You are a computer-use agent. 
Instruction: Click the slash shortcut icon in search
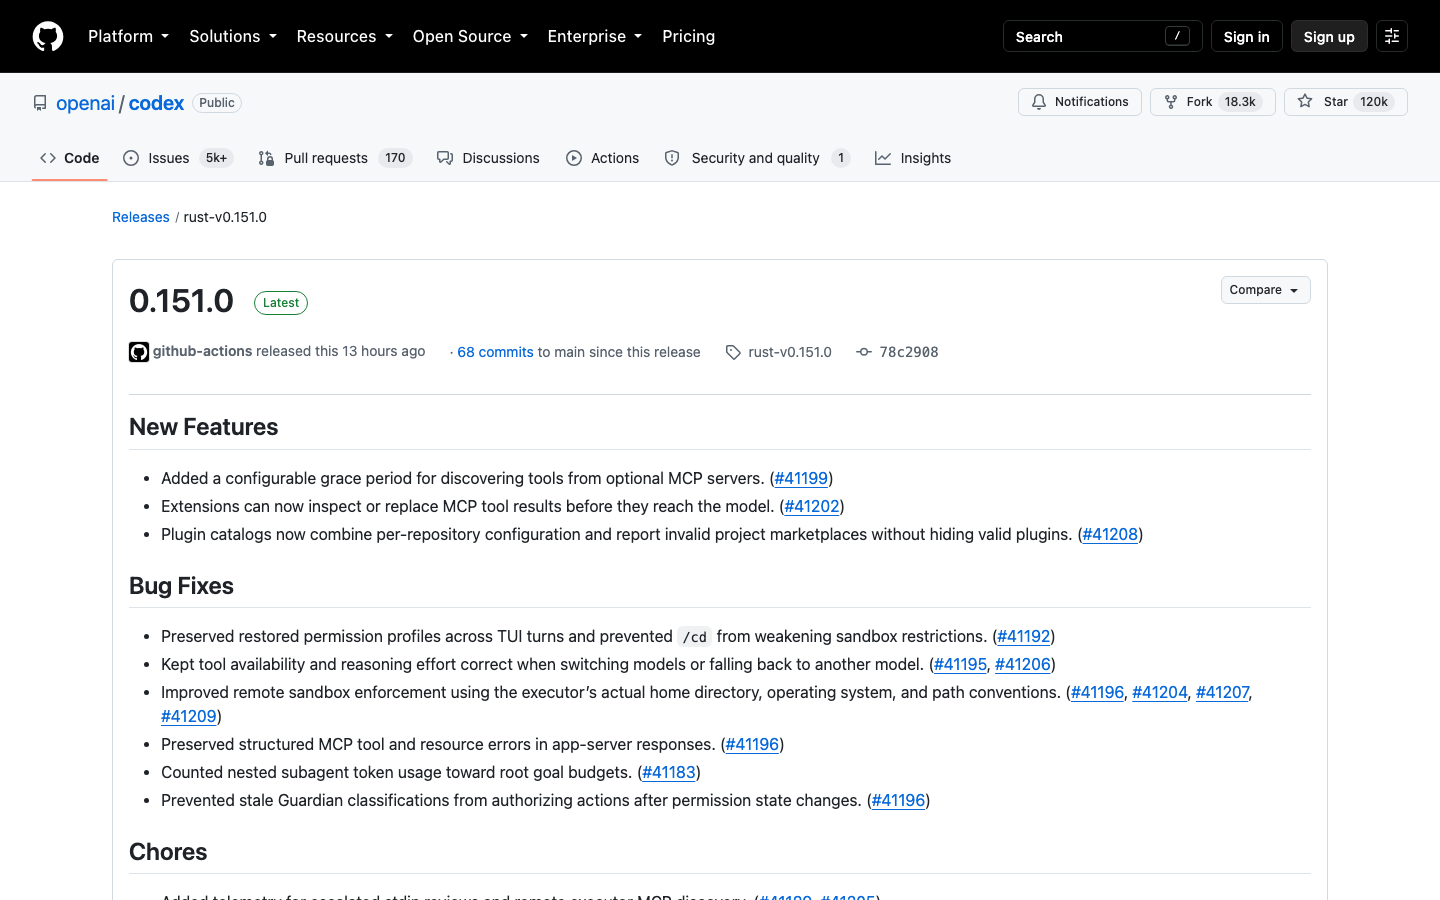(1177, 36)
